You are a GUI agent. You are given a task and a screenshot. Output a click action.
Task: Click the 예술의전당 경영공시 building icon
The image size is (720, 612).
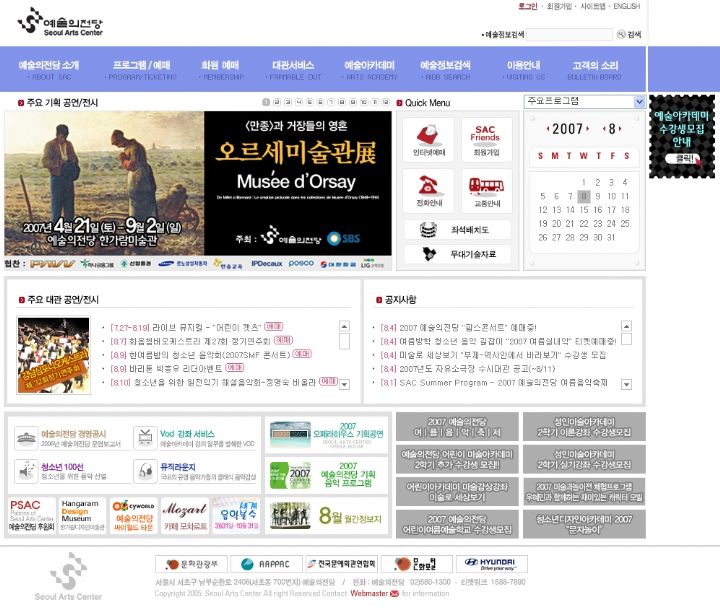(x=26, y=438)
